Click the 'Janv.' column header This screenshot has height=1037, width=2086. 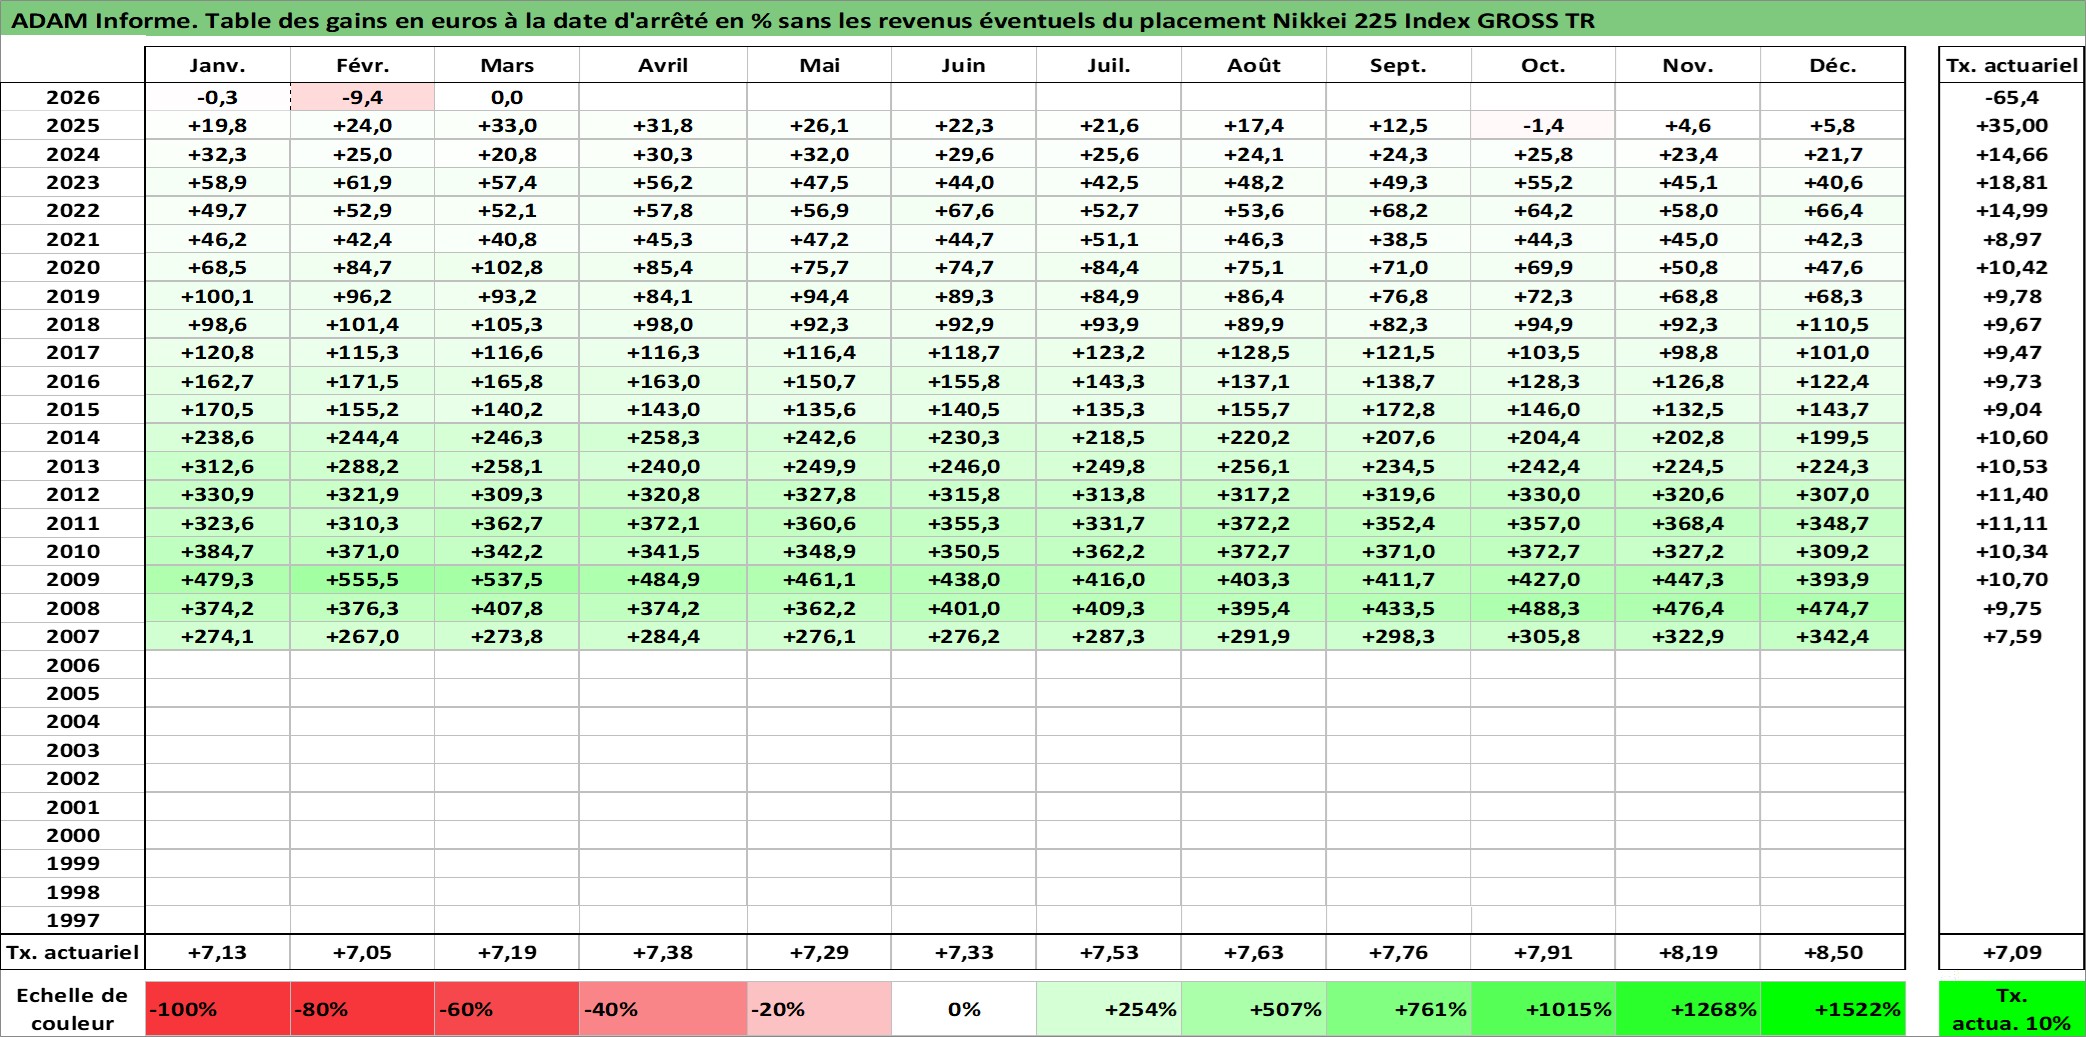(x=217, y=65)
